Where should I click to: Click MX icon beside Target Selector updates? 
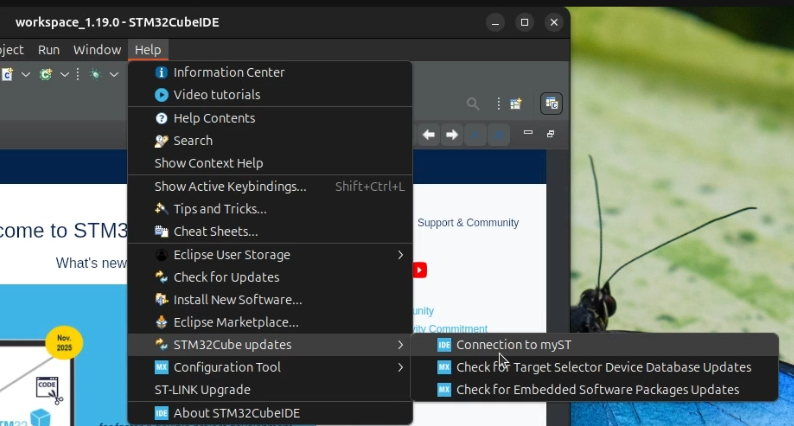click(444, 367)
